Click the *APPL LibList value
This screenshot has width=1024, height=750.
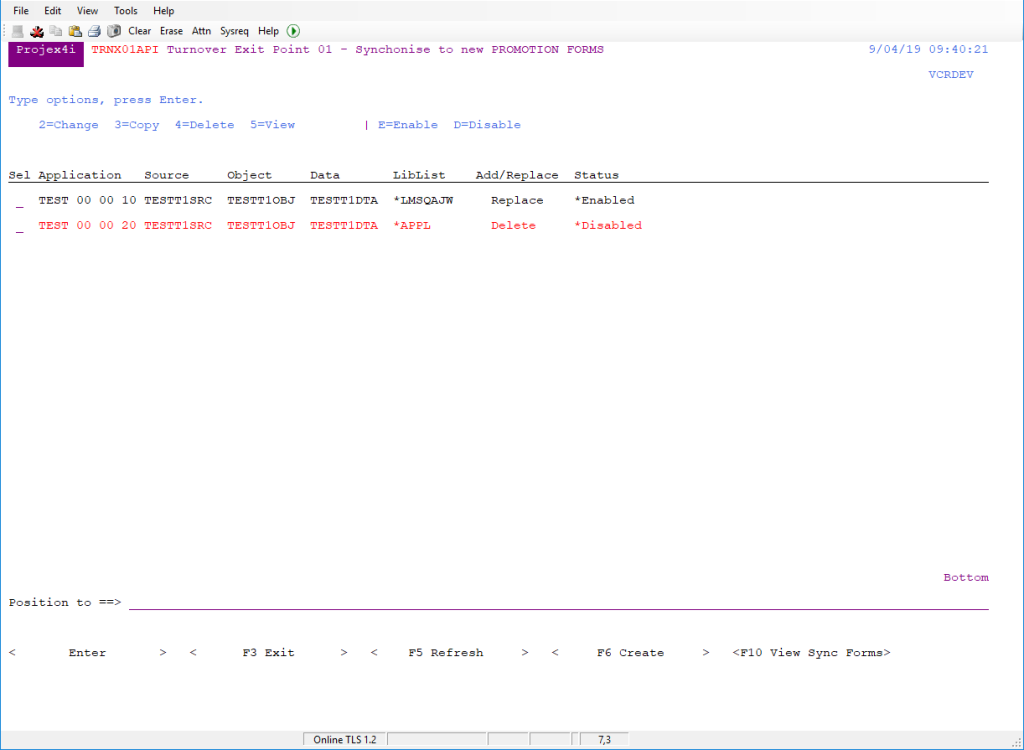(412, 225)
